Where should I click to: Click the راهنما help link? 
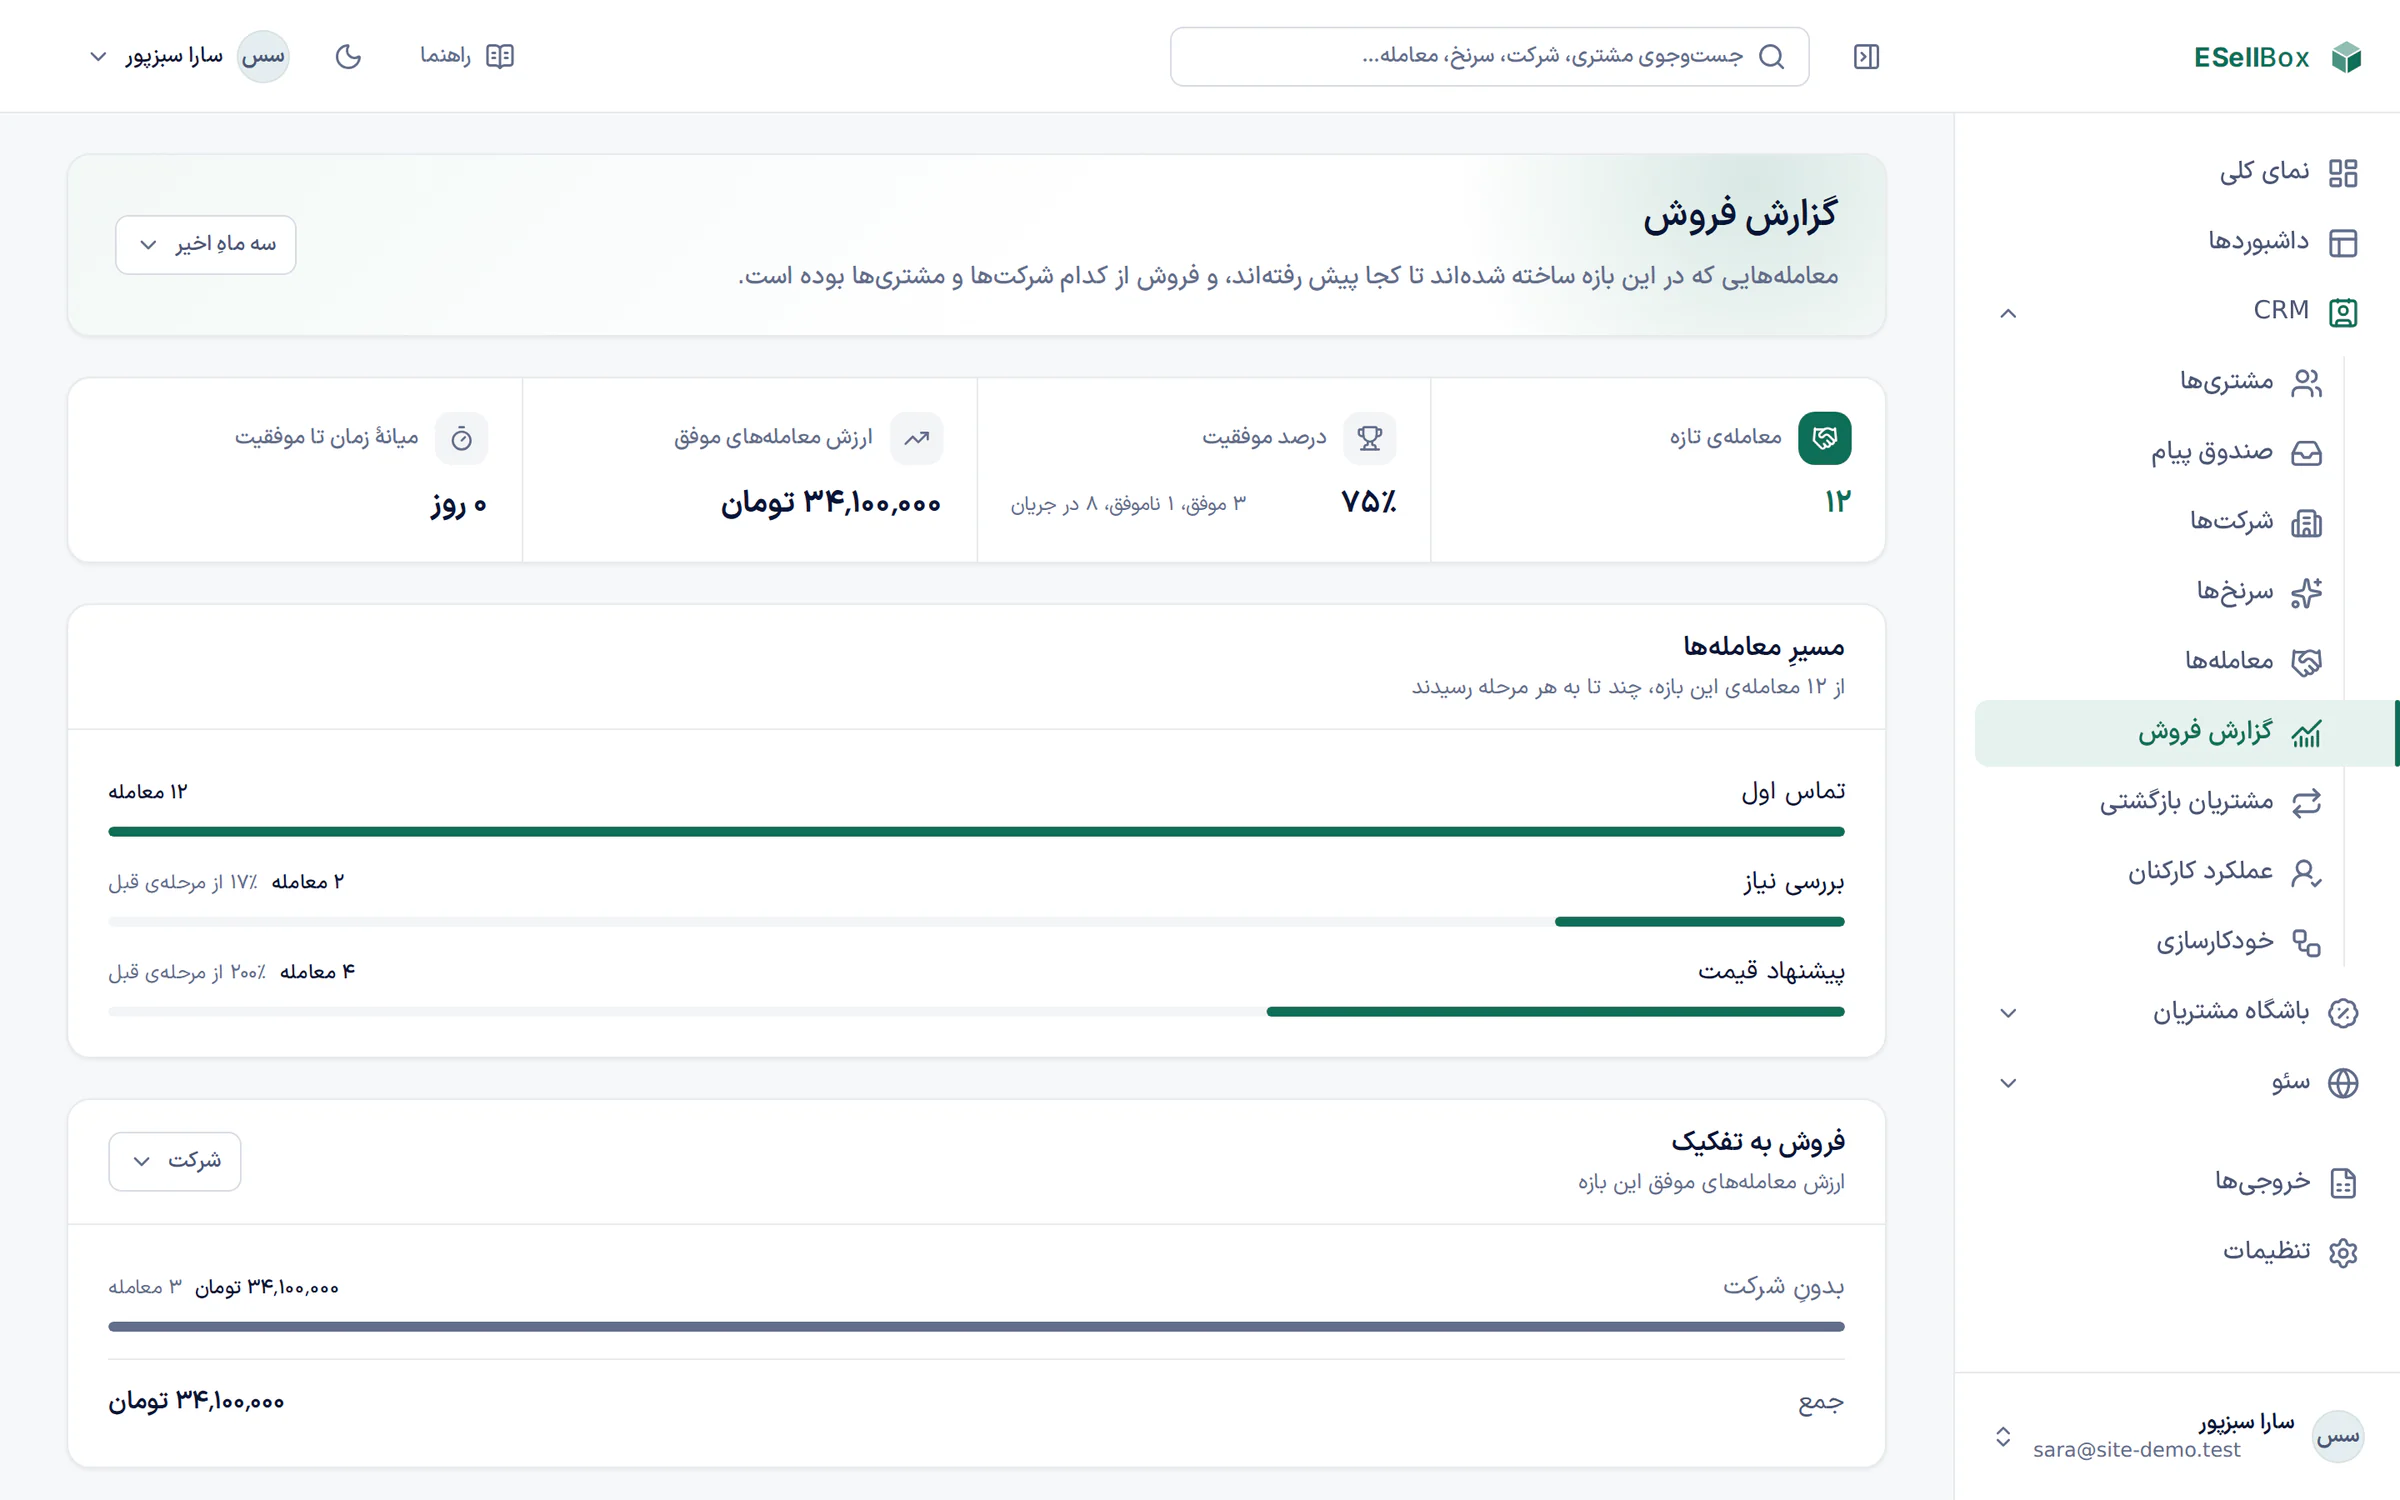tap(467, 56)
